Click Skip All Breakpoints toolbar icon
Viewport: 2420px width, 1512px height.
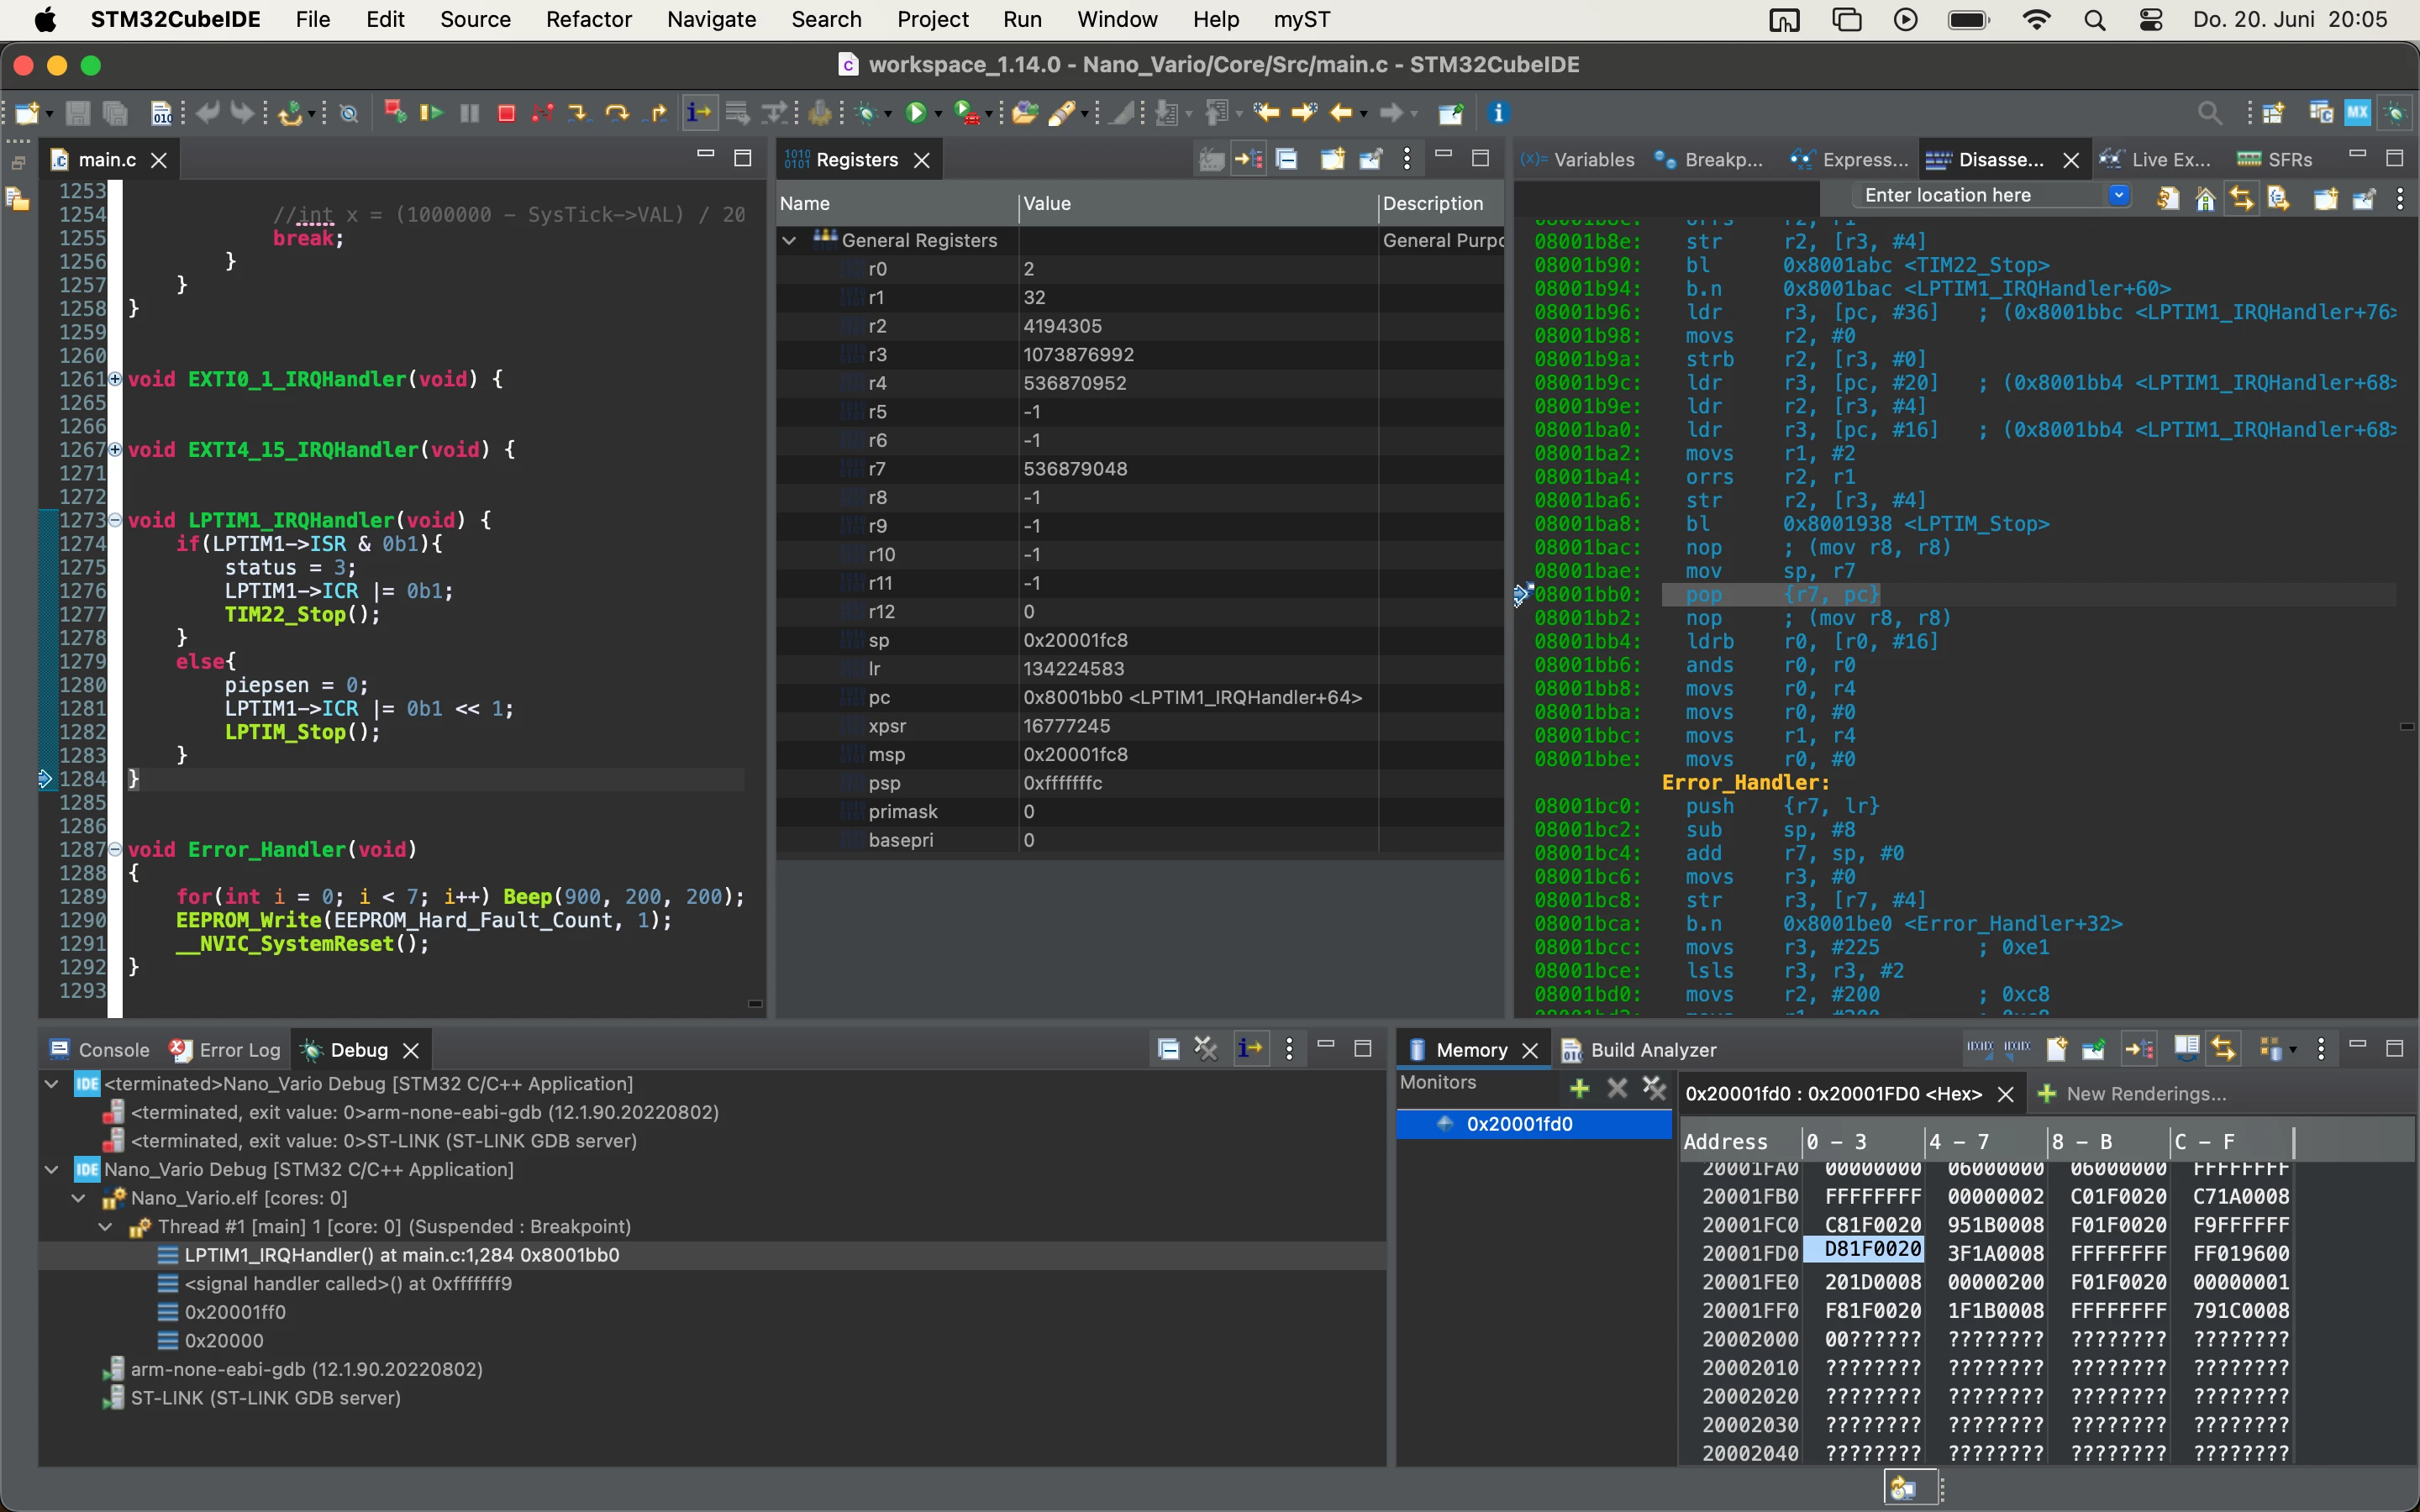[349, 114]
